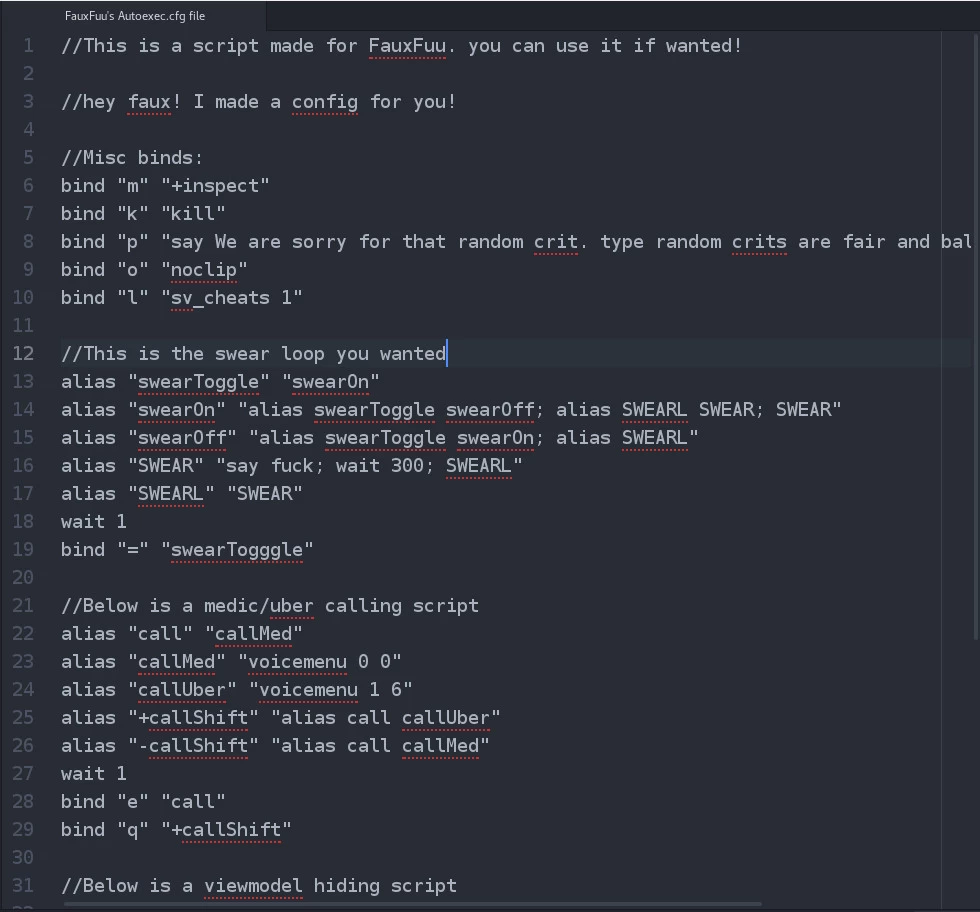The height and width of the screenshot is (912, 980).
Task: Click line number 1 in the gutter
Action: [28, 45]
